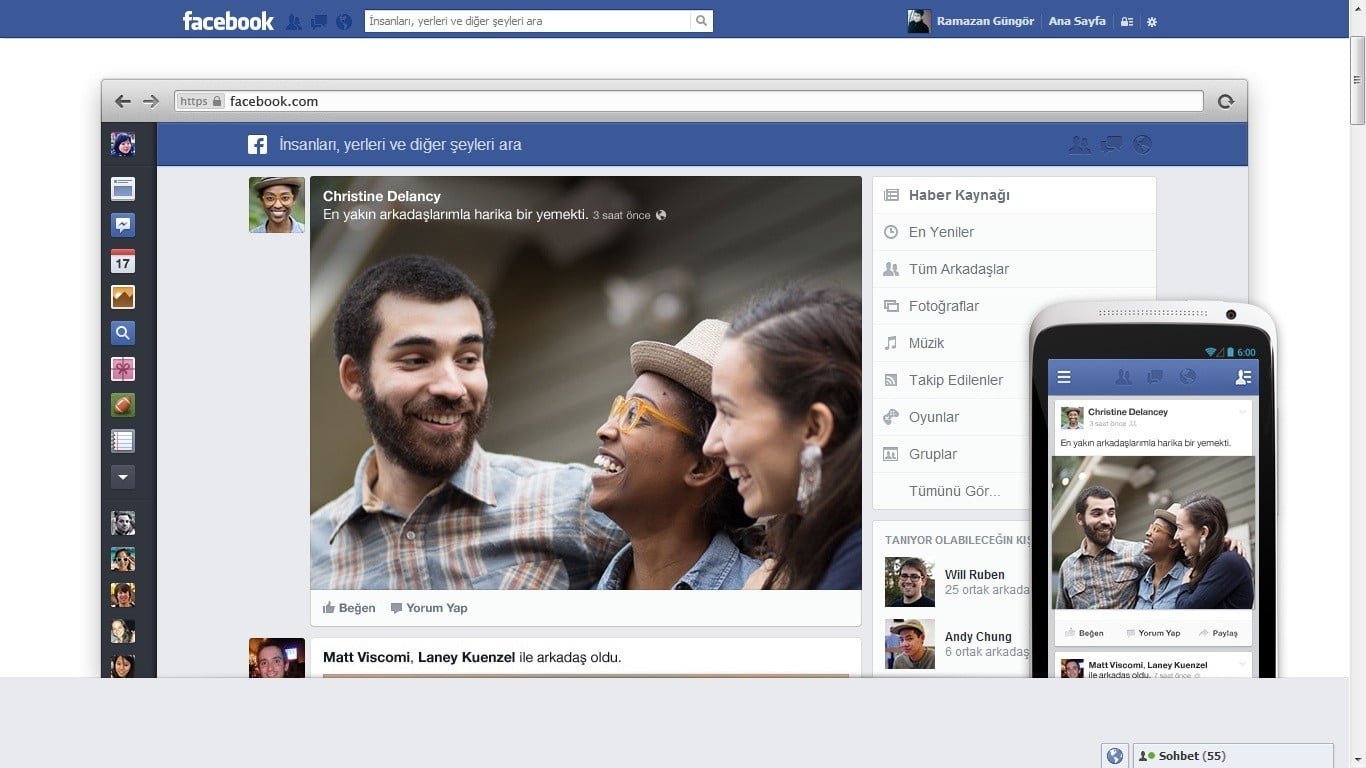The height and width of the screenshot is (768, 1366).
Task: Click phone Yorum Yap button
Action: [1153, 633]
